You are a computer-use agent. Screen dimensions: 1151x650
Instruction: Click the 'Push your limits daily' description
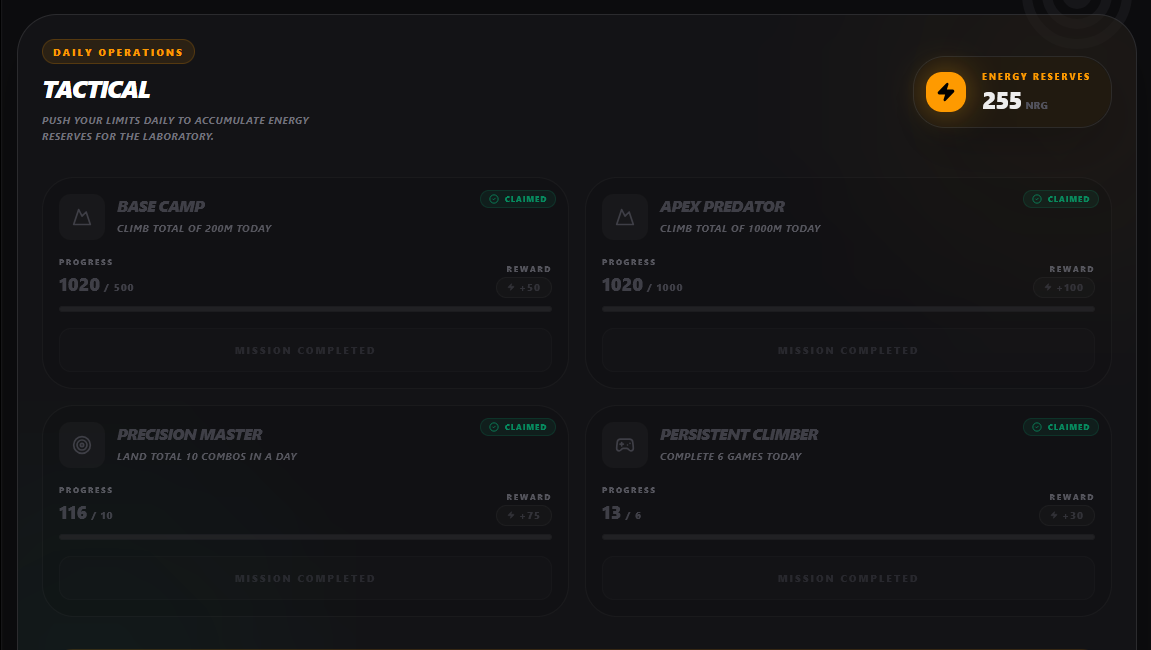tap(175, 129)
